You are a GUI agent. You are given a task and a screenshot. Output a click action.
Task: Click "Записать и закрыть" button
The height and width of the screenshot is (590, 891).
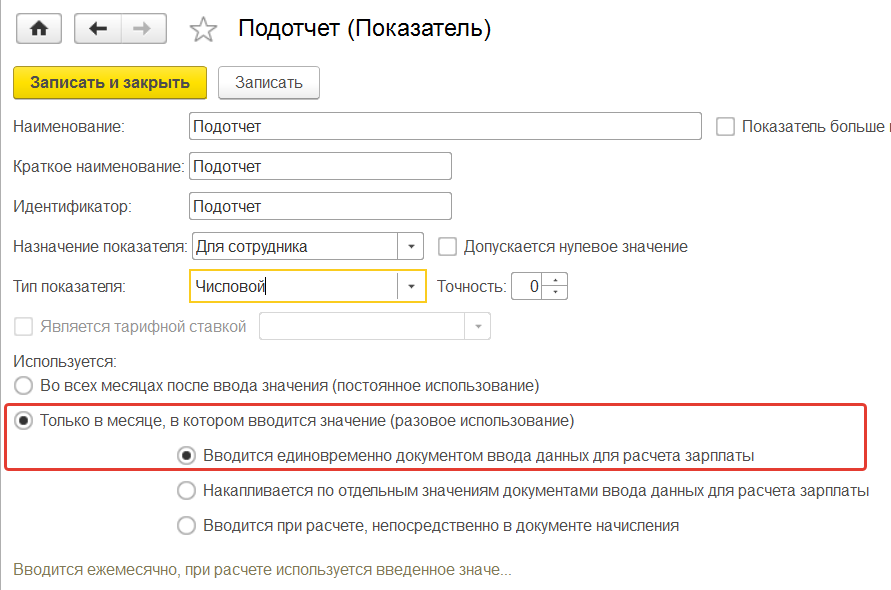pyautogui.click(x=110, y=83)
